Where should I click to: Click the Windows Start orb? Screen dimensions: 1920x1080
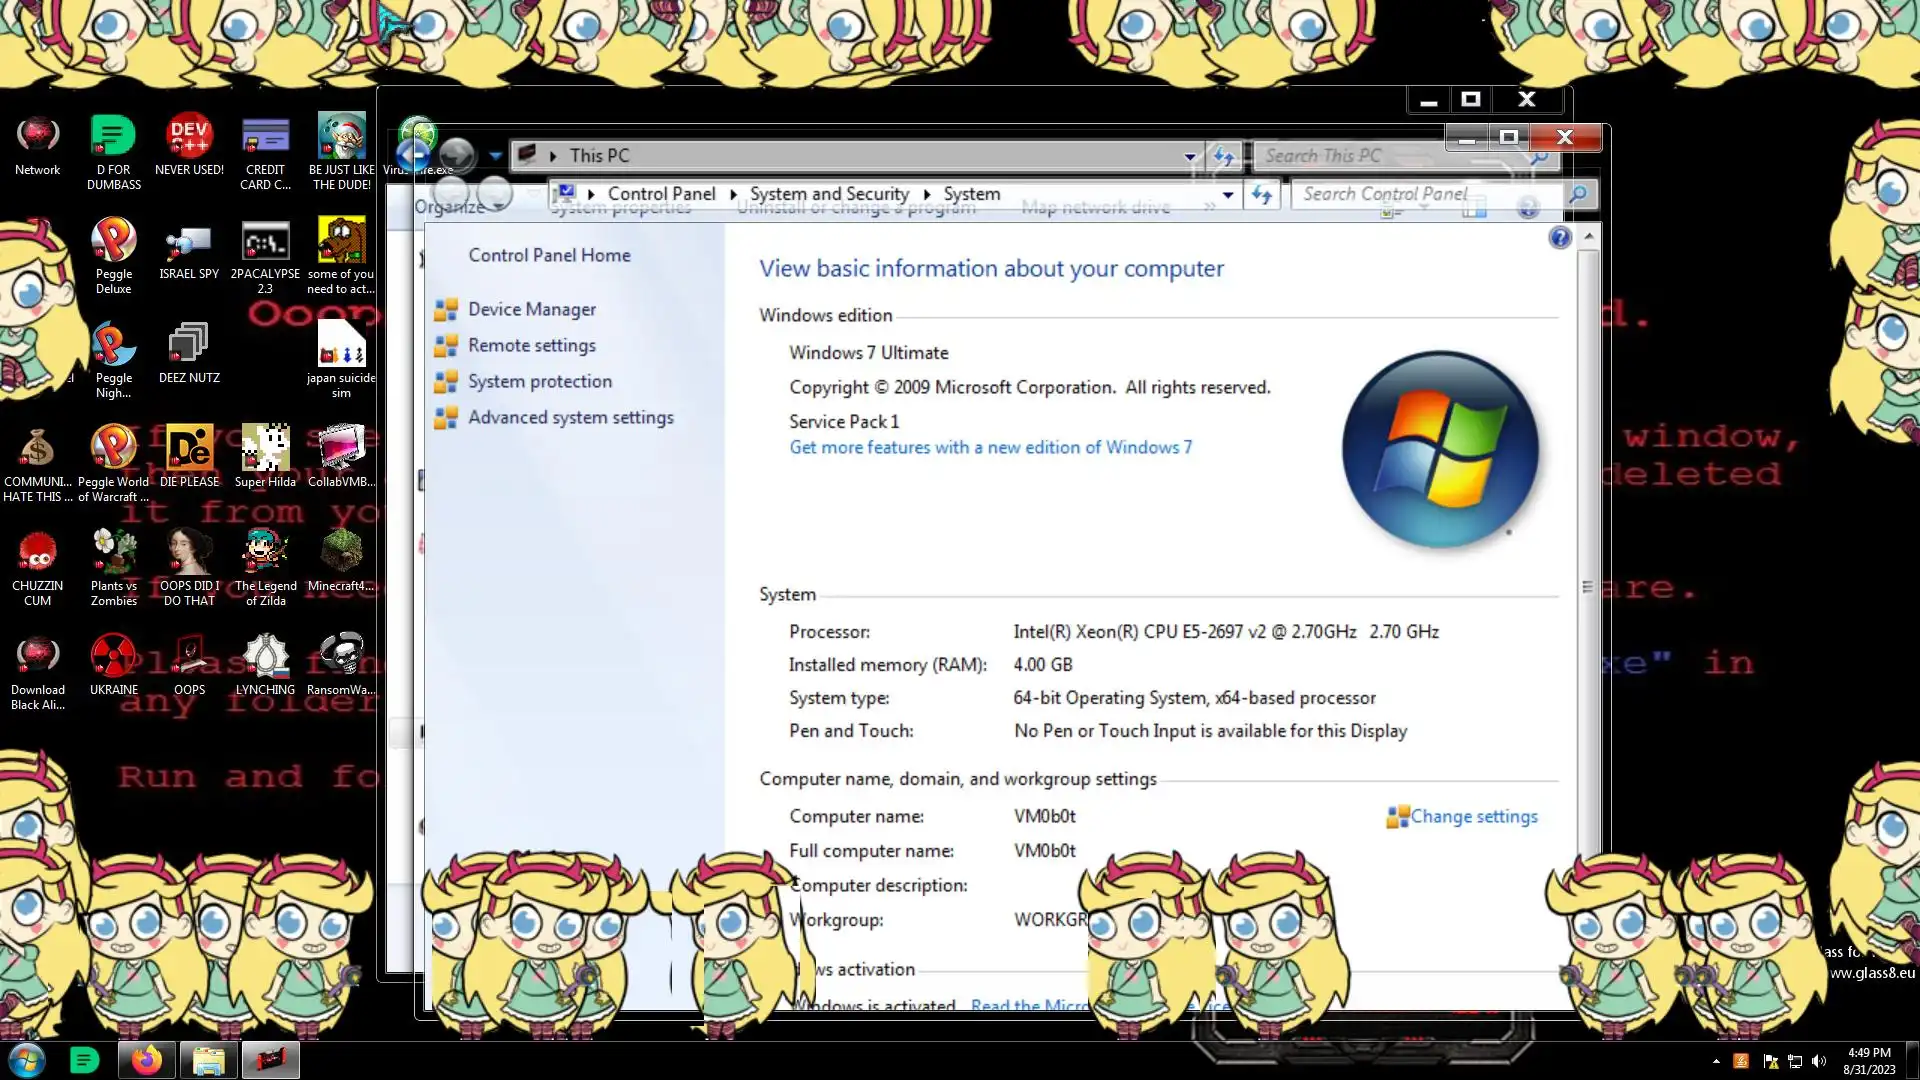pyautogui.click(x=27, y=1060)
